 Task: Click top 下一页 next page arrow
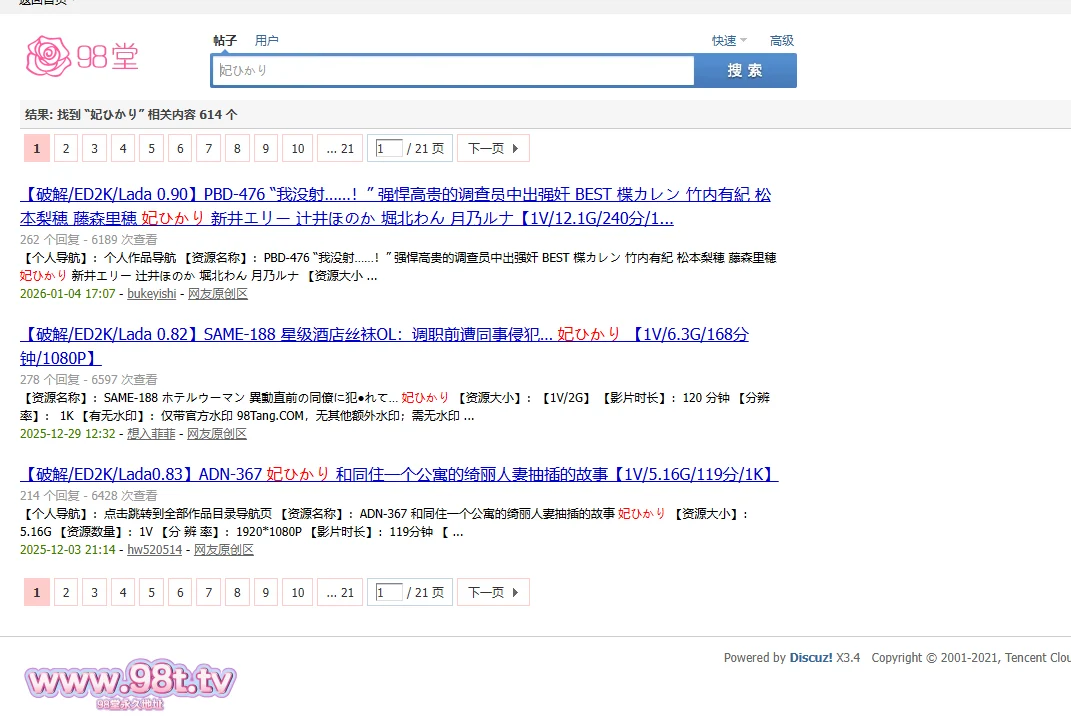click(493, 149)
